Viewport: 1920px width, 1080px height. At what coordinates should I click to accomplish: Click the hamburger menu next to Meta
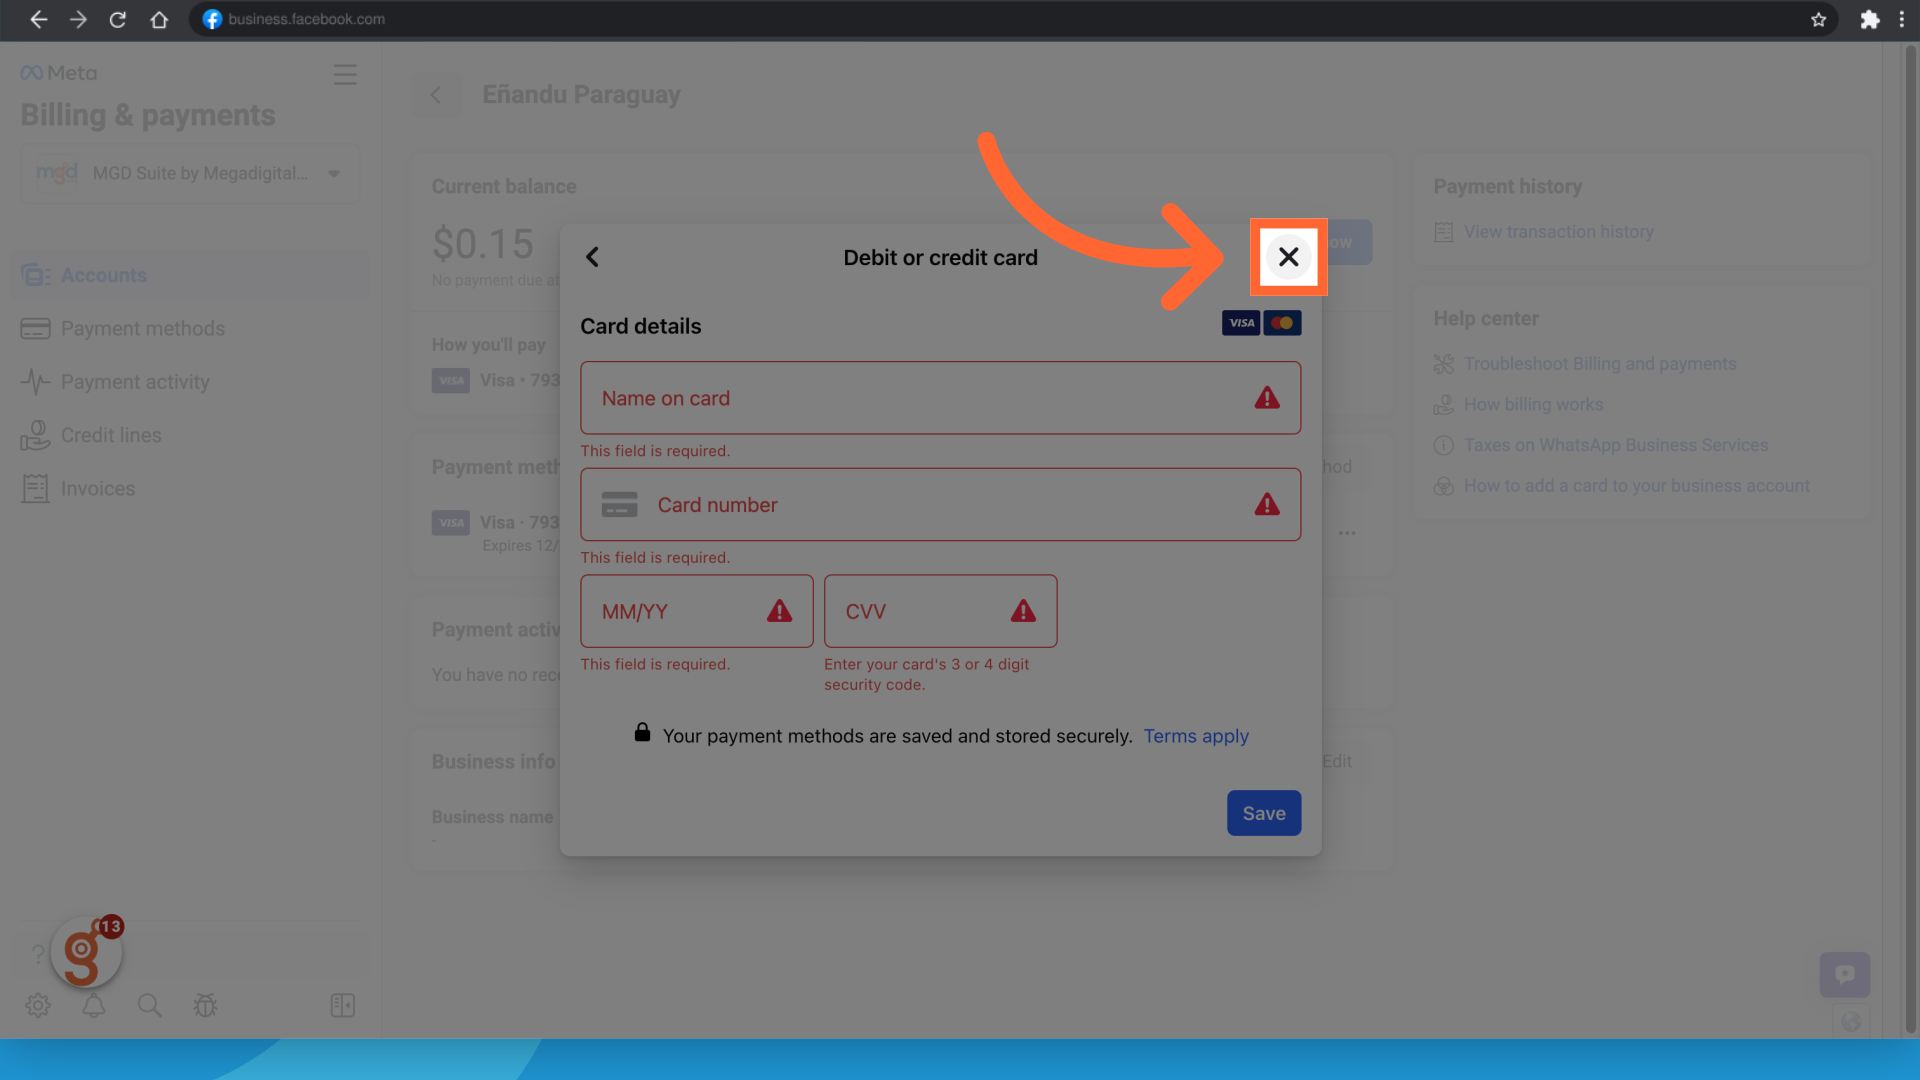345,75
